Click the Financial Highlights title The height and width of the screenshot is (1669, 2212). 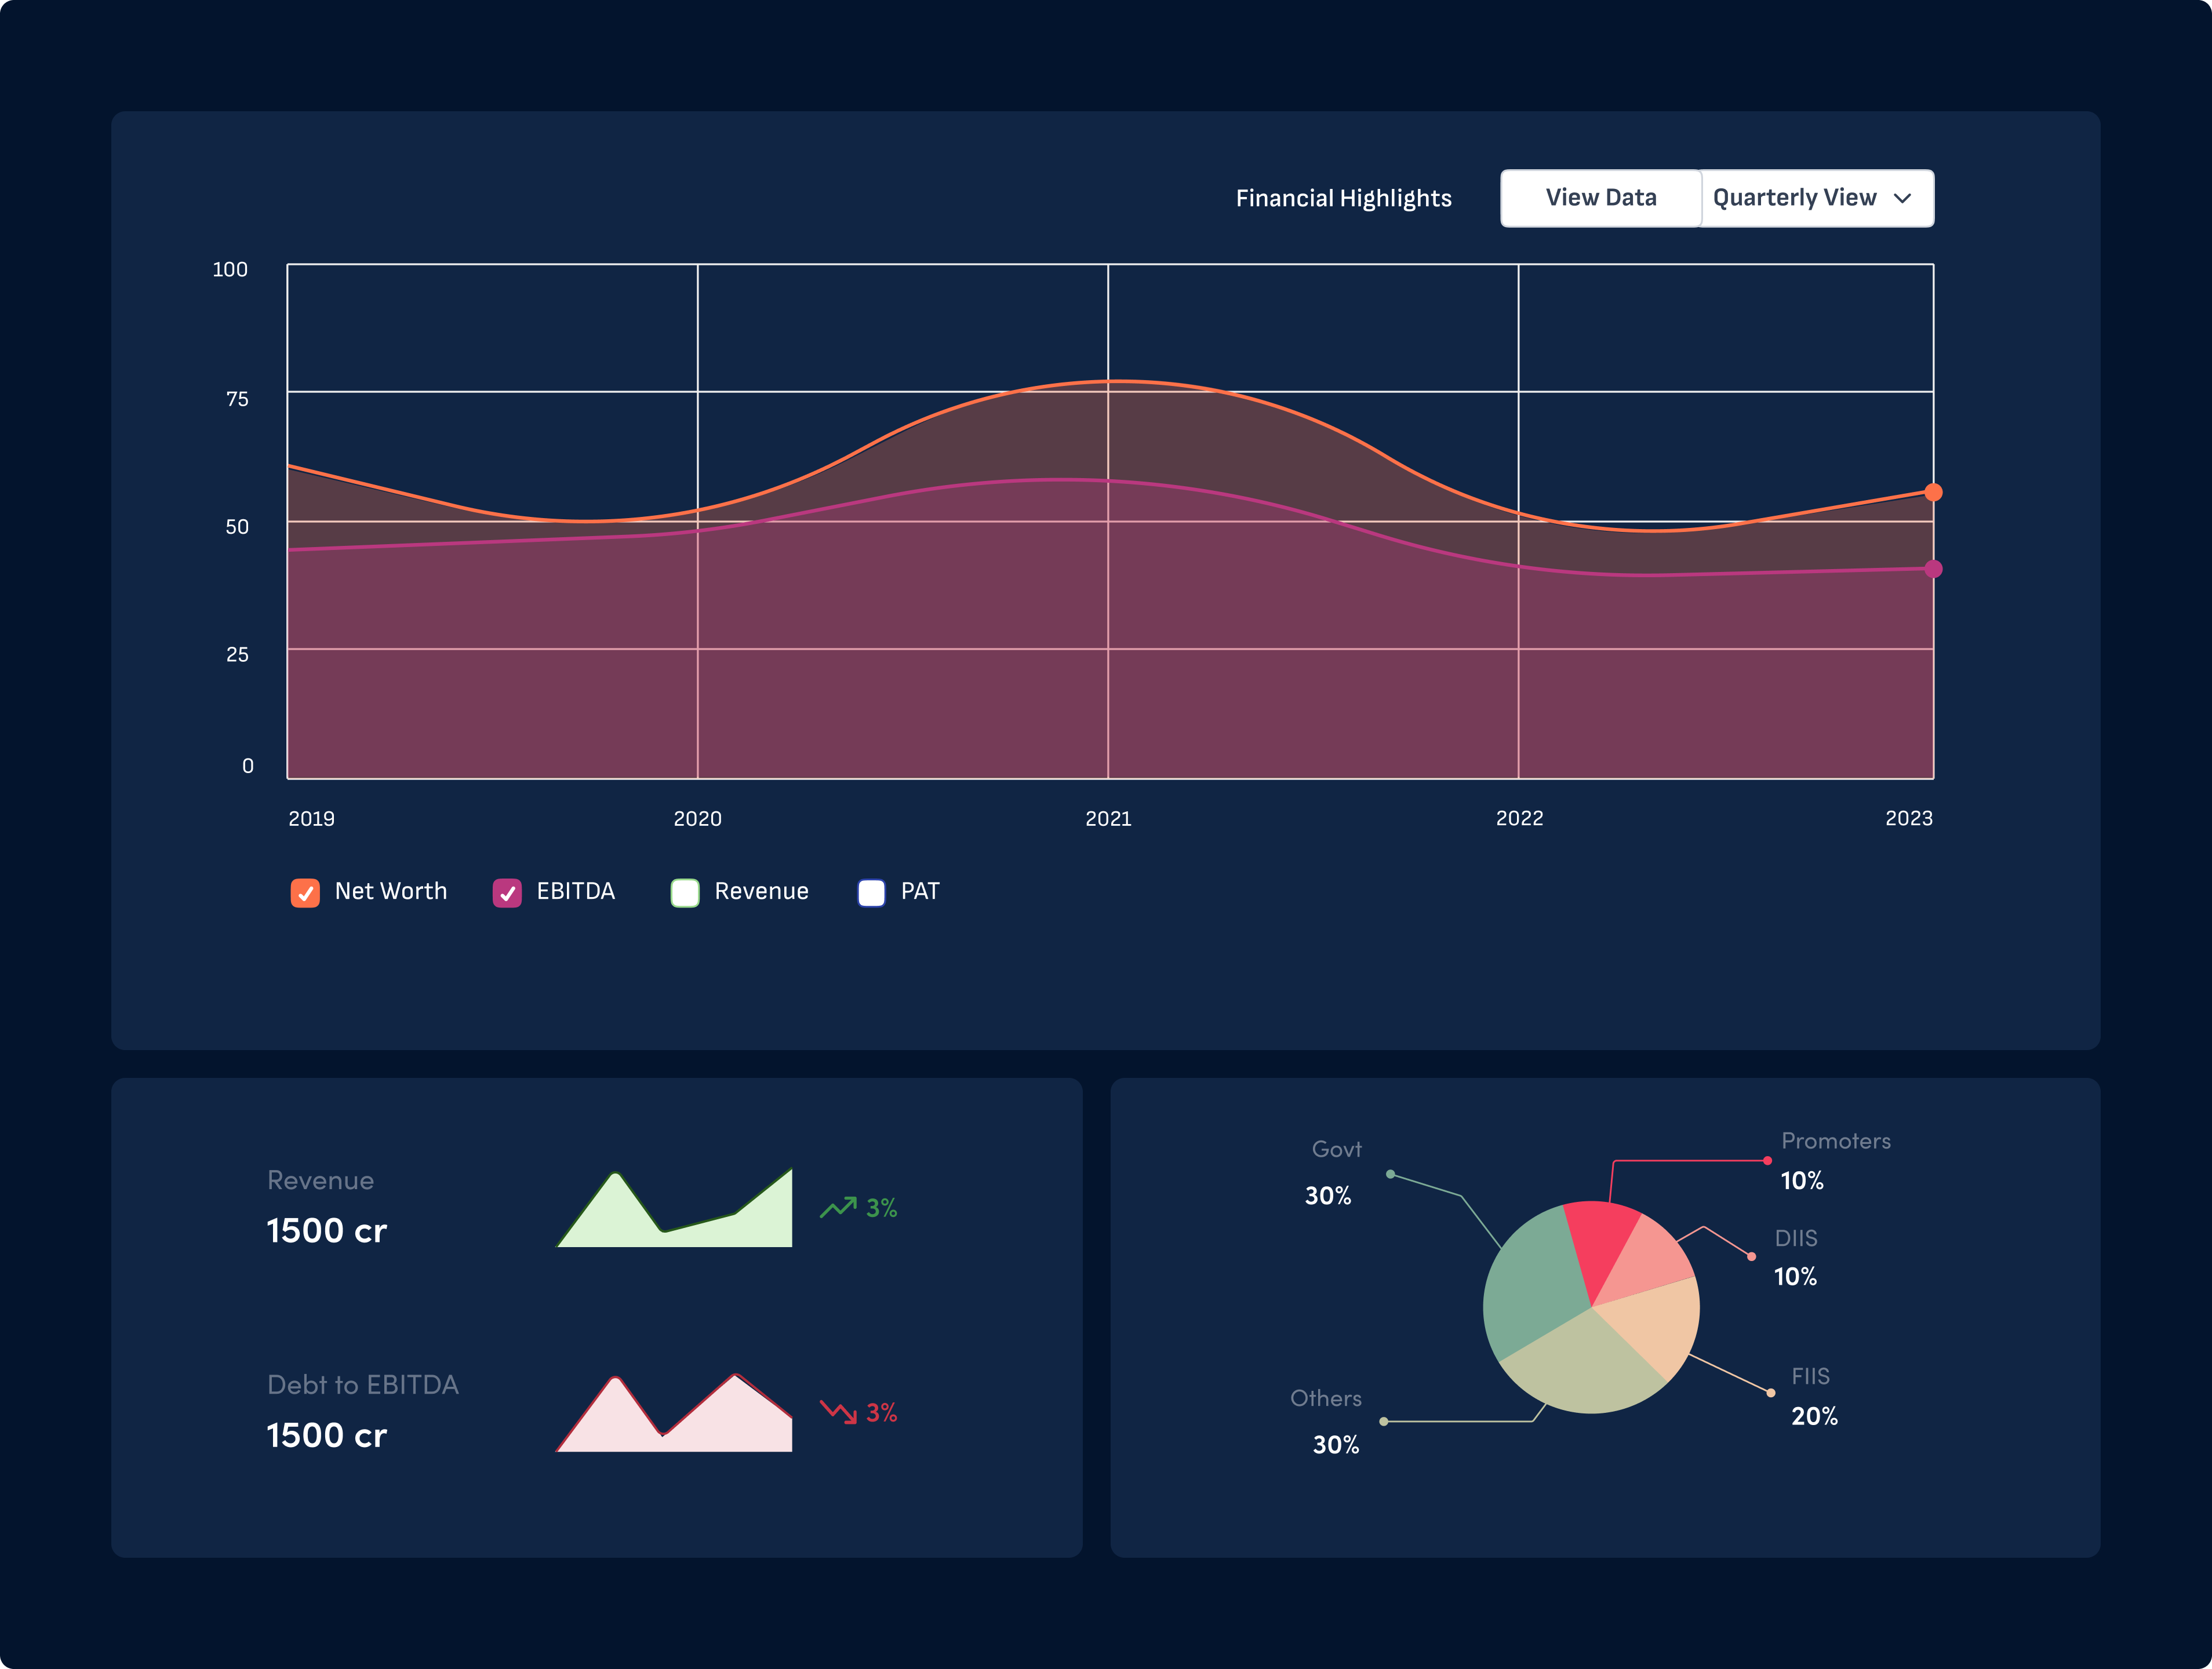pos(1343,198)
